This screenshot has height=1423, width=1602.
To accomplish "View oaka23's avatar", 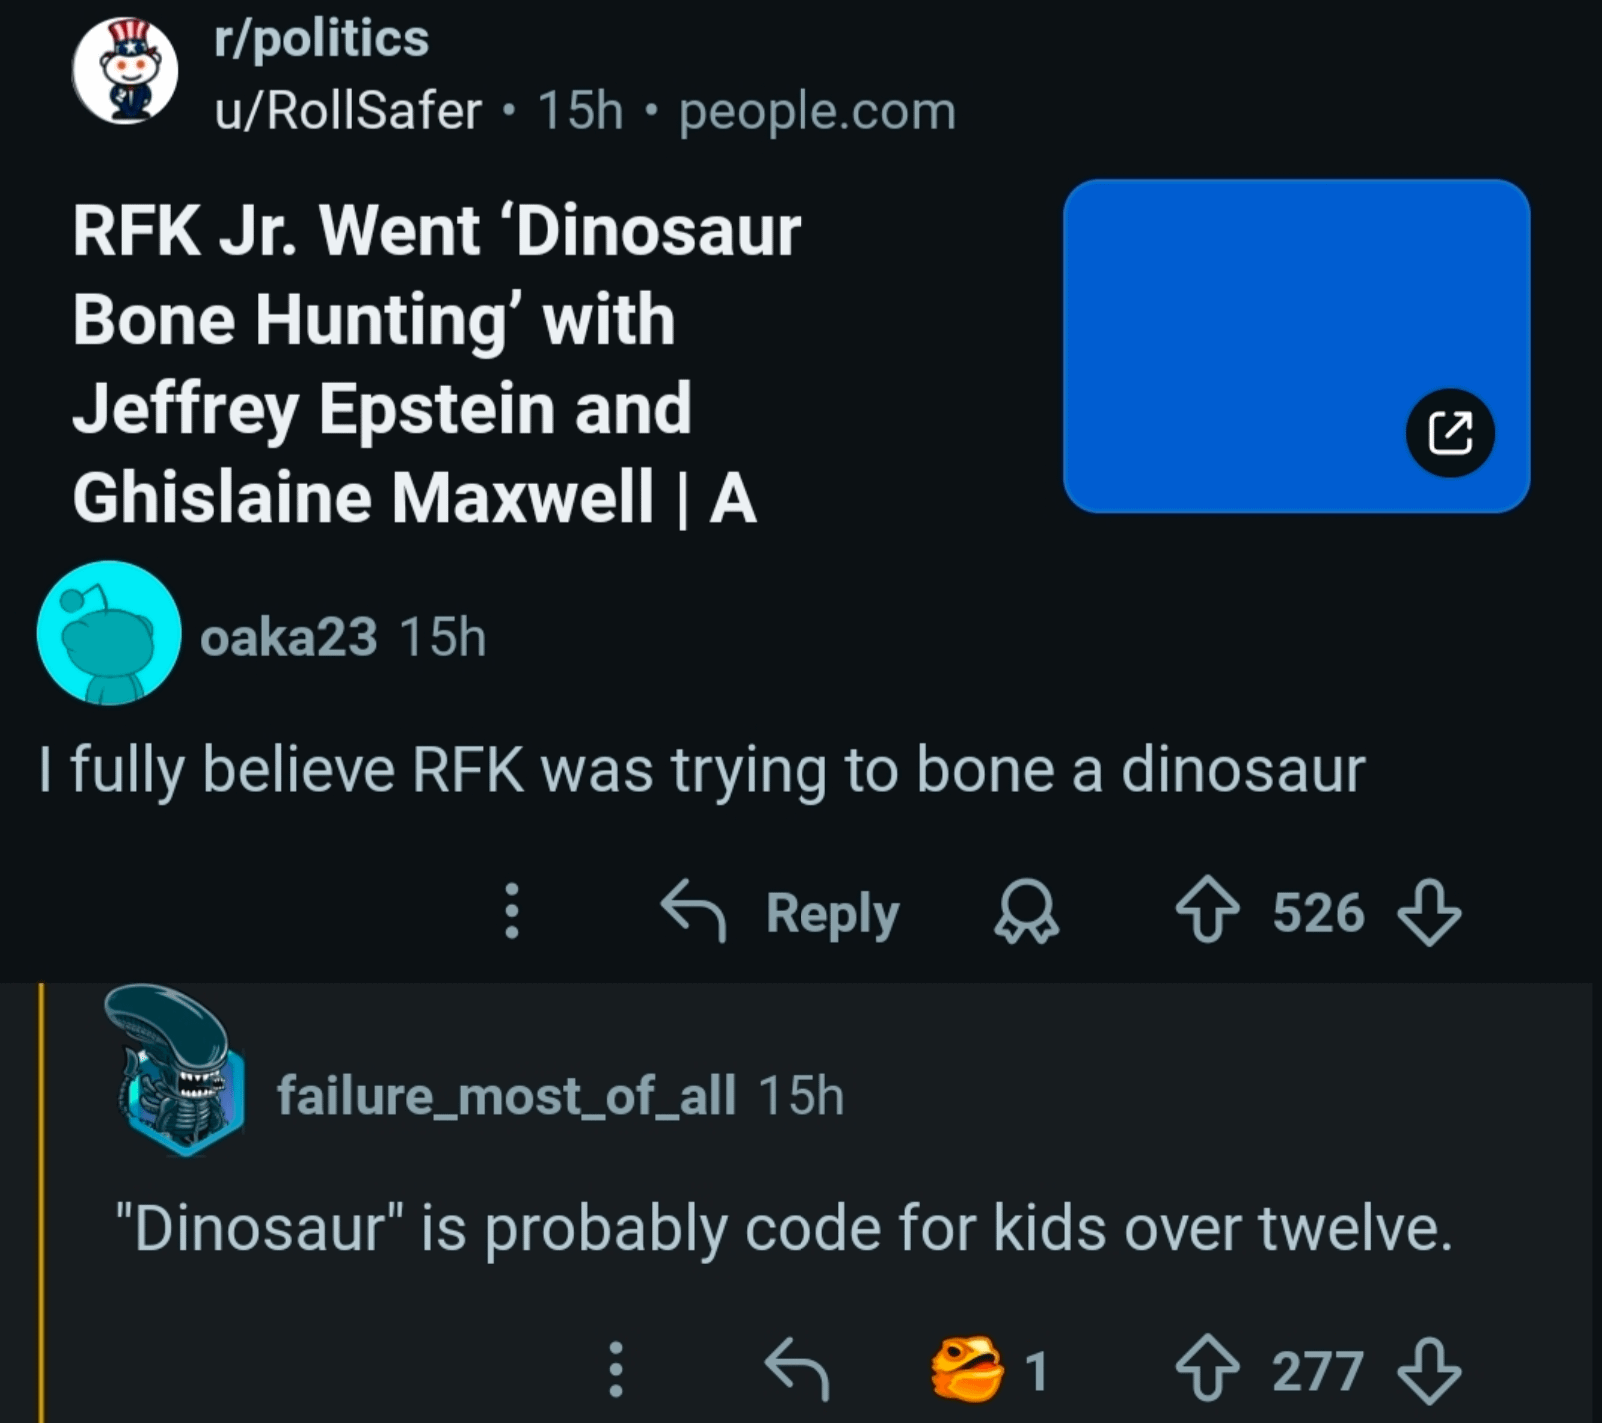I will pos(109,633).
